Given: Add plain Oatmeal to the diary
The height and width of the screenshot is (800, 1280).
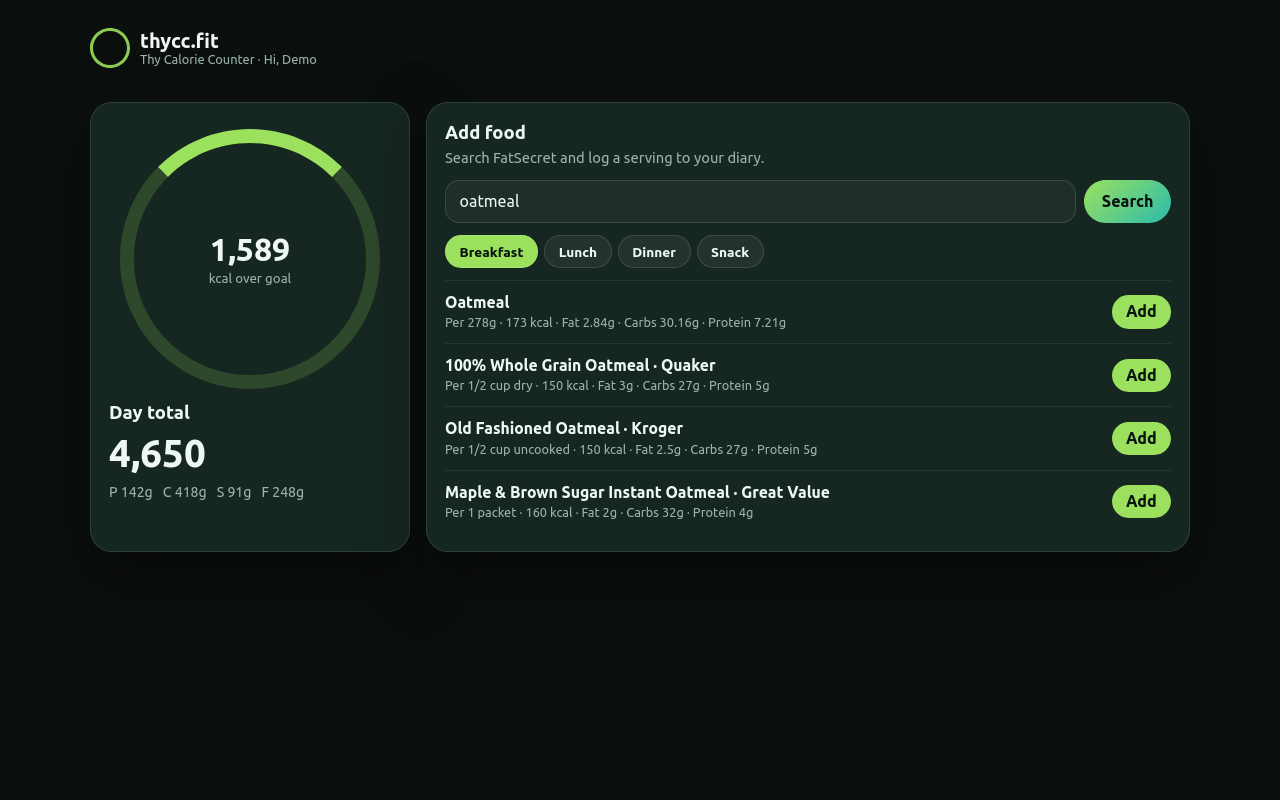Looking at the screenshot, I should tap(1141, 311).
